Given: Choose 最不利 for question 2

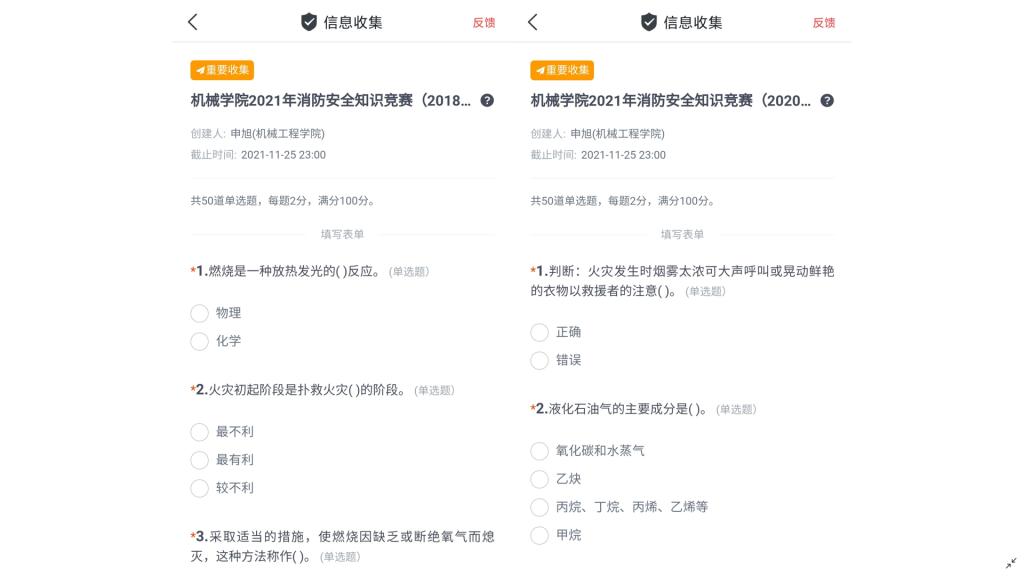Looking at the screenshot, I should point(200,432).
